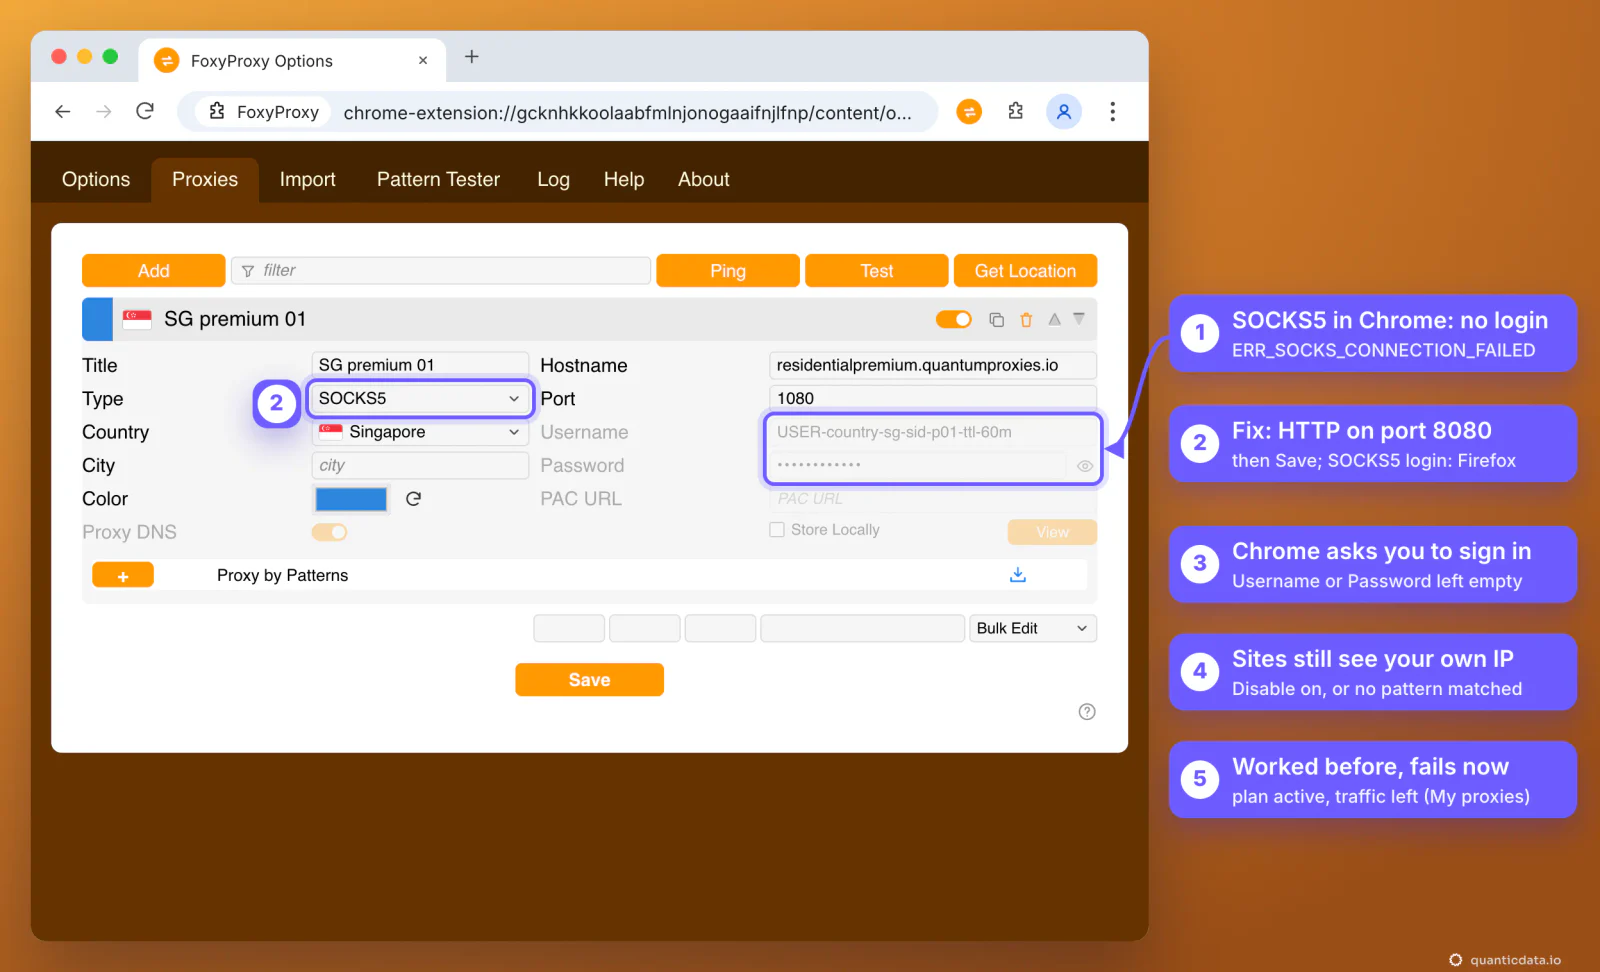Viewport: 1600px width, 972px height.
Task: Open the Chrome profile avatar
Action: (1064, 112)
